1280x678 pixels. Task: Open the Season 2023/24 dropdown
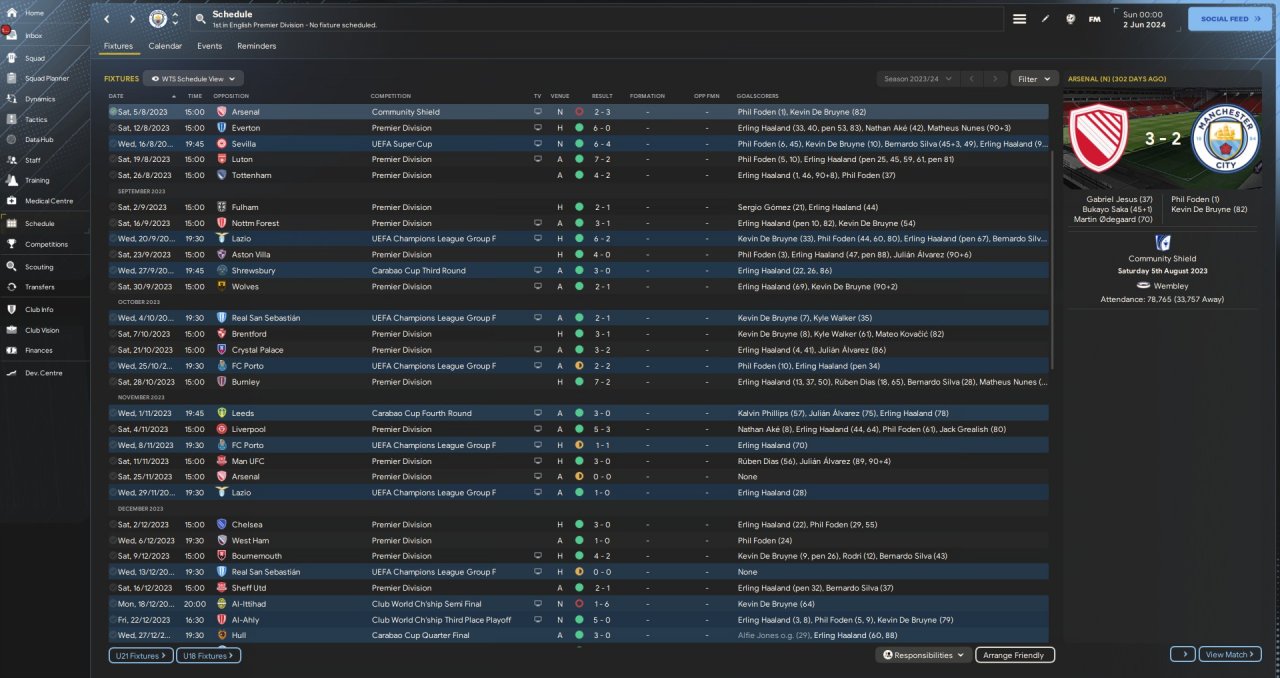916,78
